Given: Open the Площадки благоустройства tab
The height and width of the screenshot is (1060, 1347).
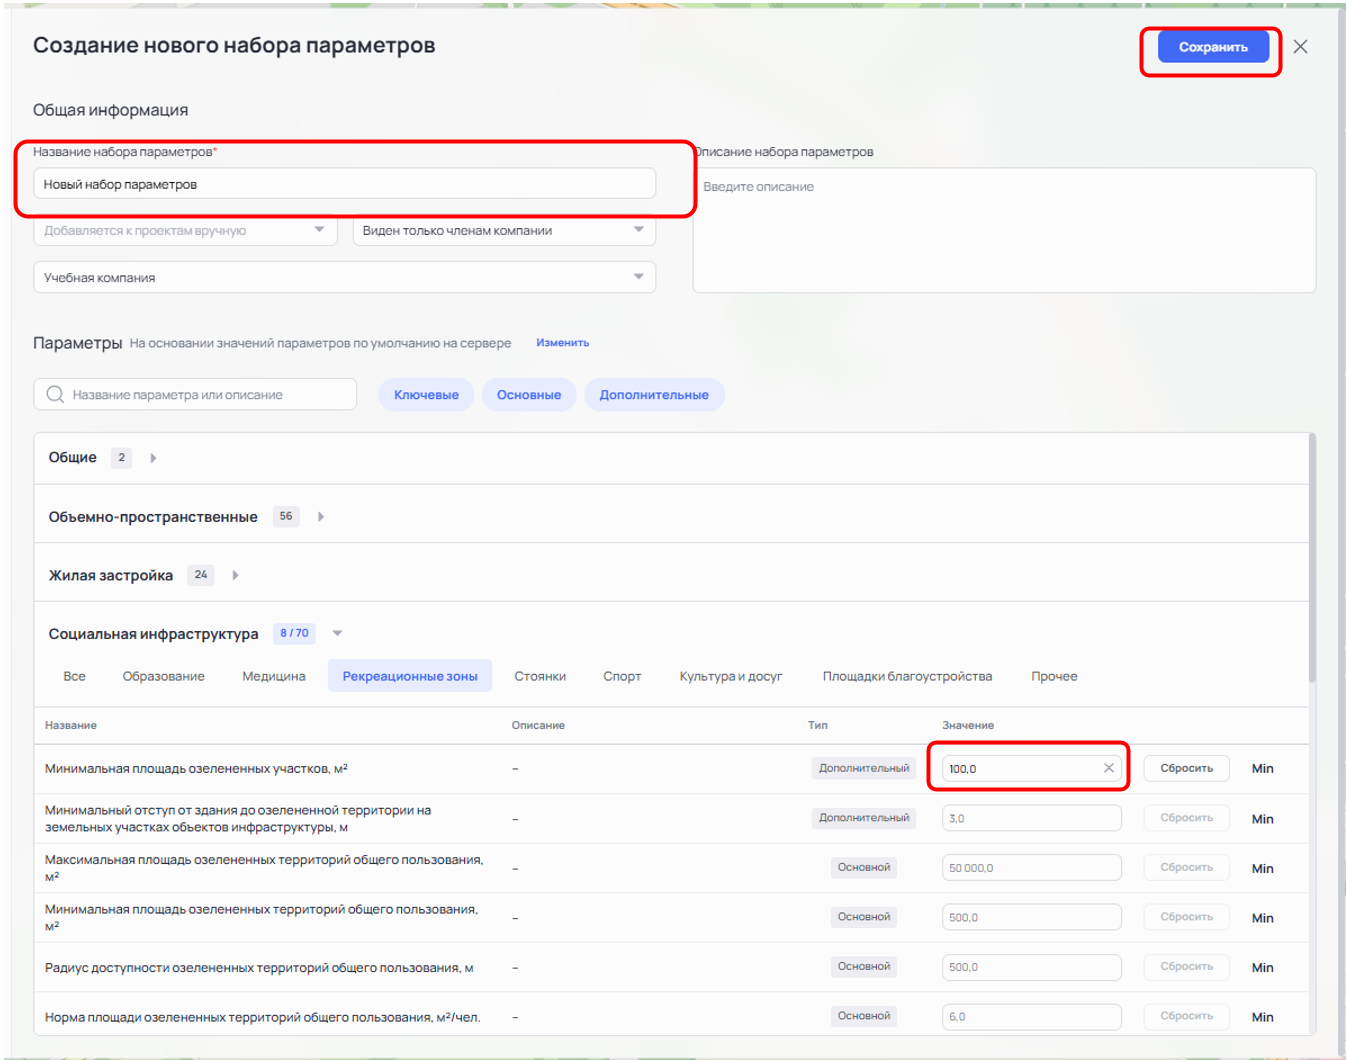Looking at the screenshot, I should 907,676.
